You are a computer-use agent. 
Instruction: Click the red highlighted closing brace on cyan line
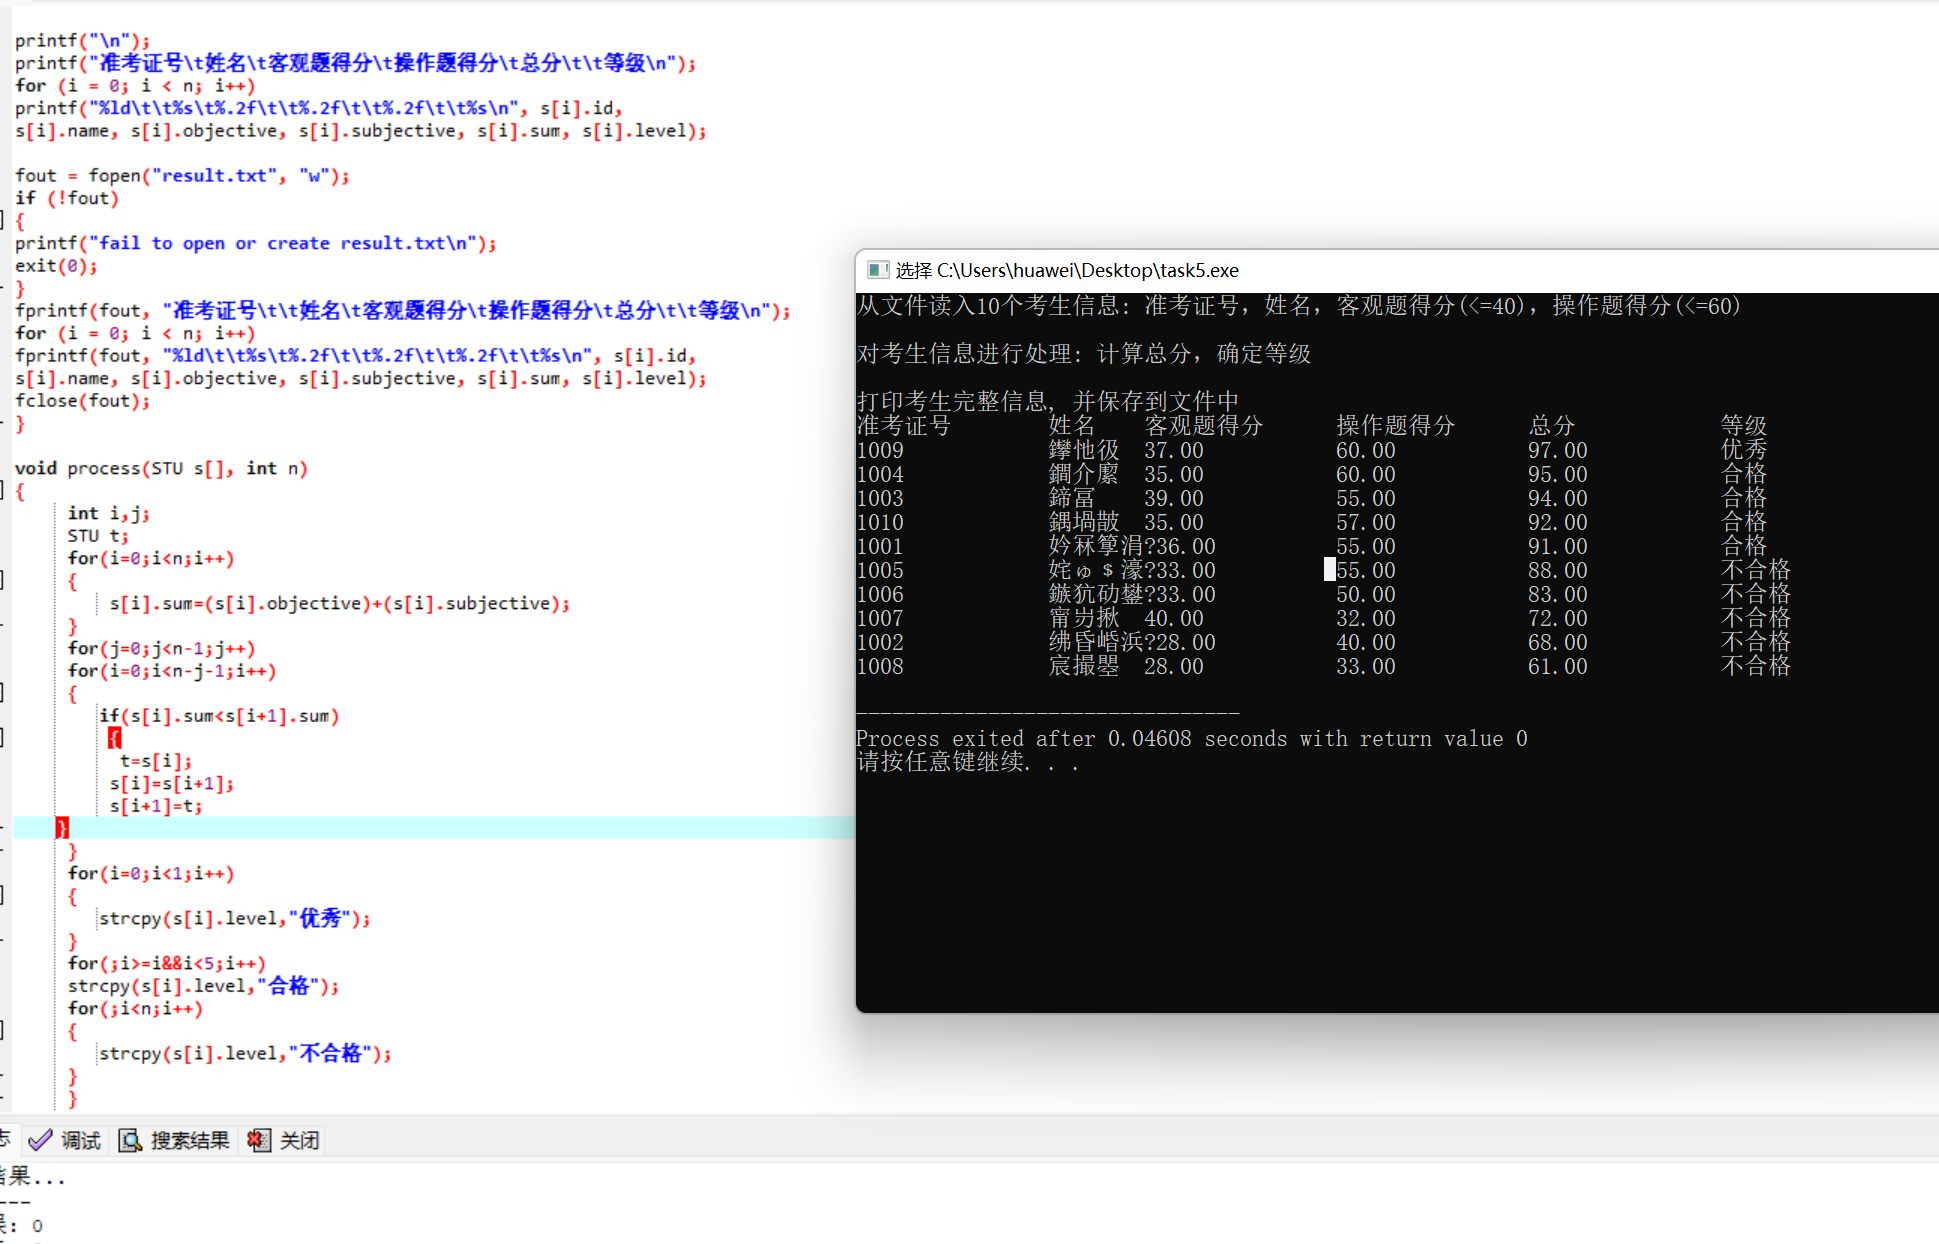pyautogui.click(x=62, y=827)
